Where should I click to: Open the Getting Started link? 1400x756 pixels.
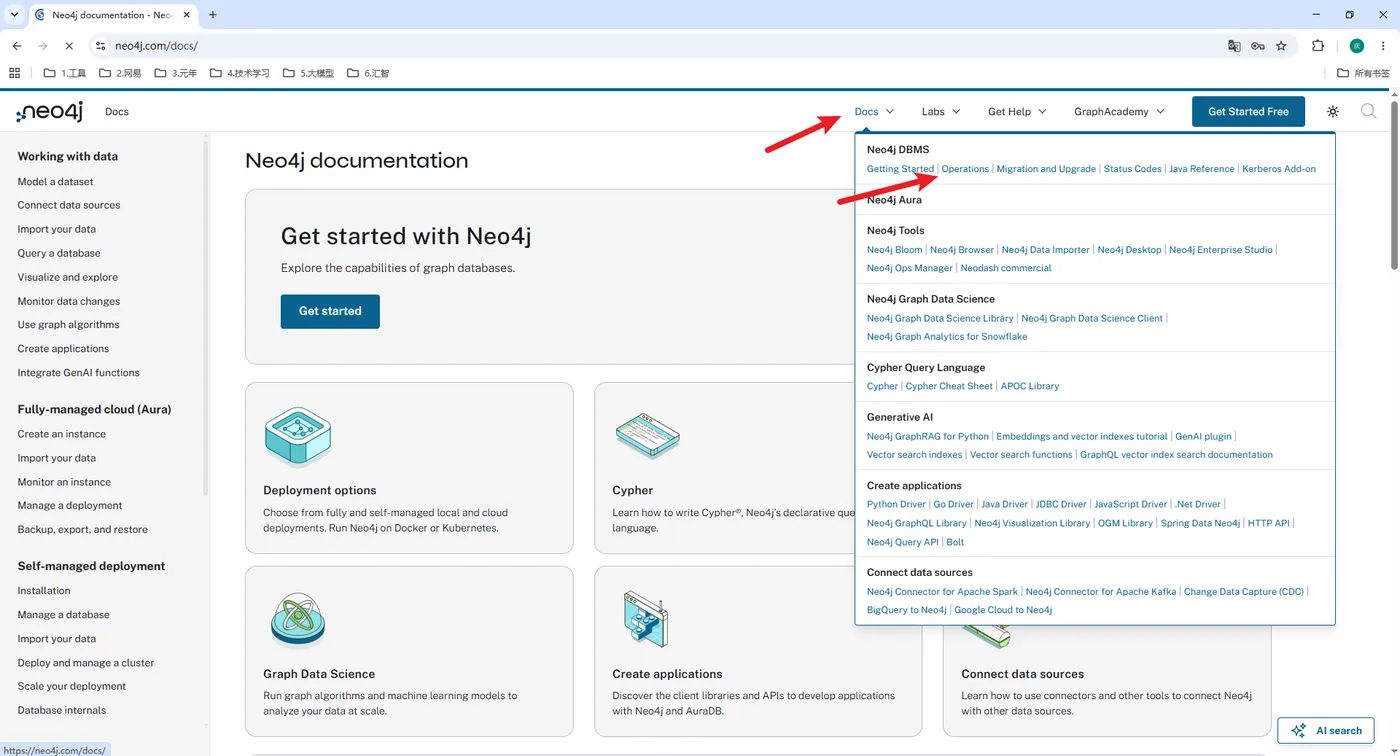pos(900,169)
